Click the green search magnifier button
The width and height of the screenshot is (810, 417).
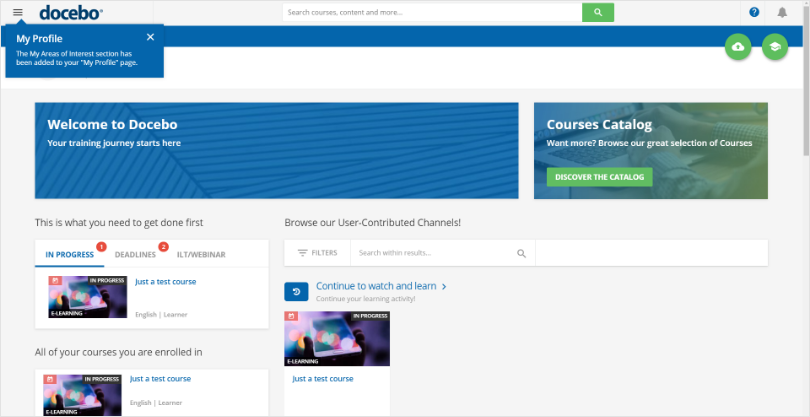click(x=597, y=12)
